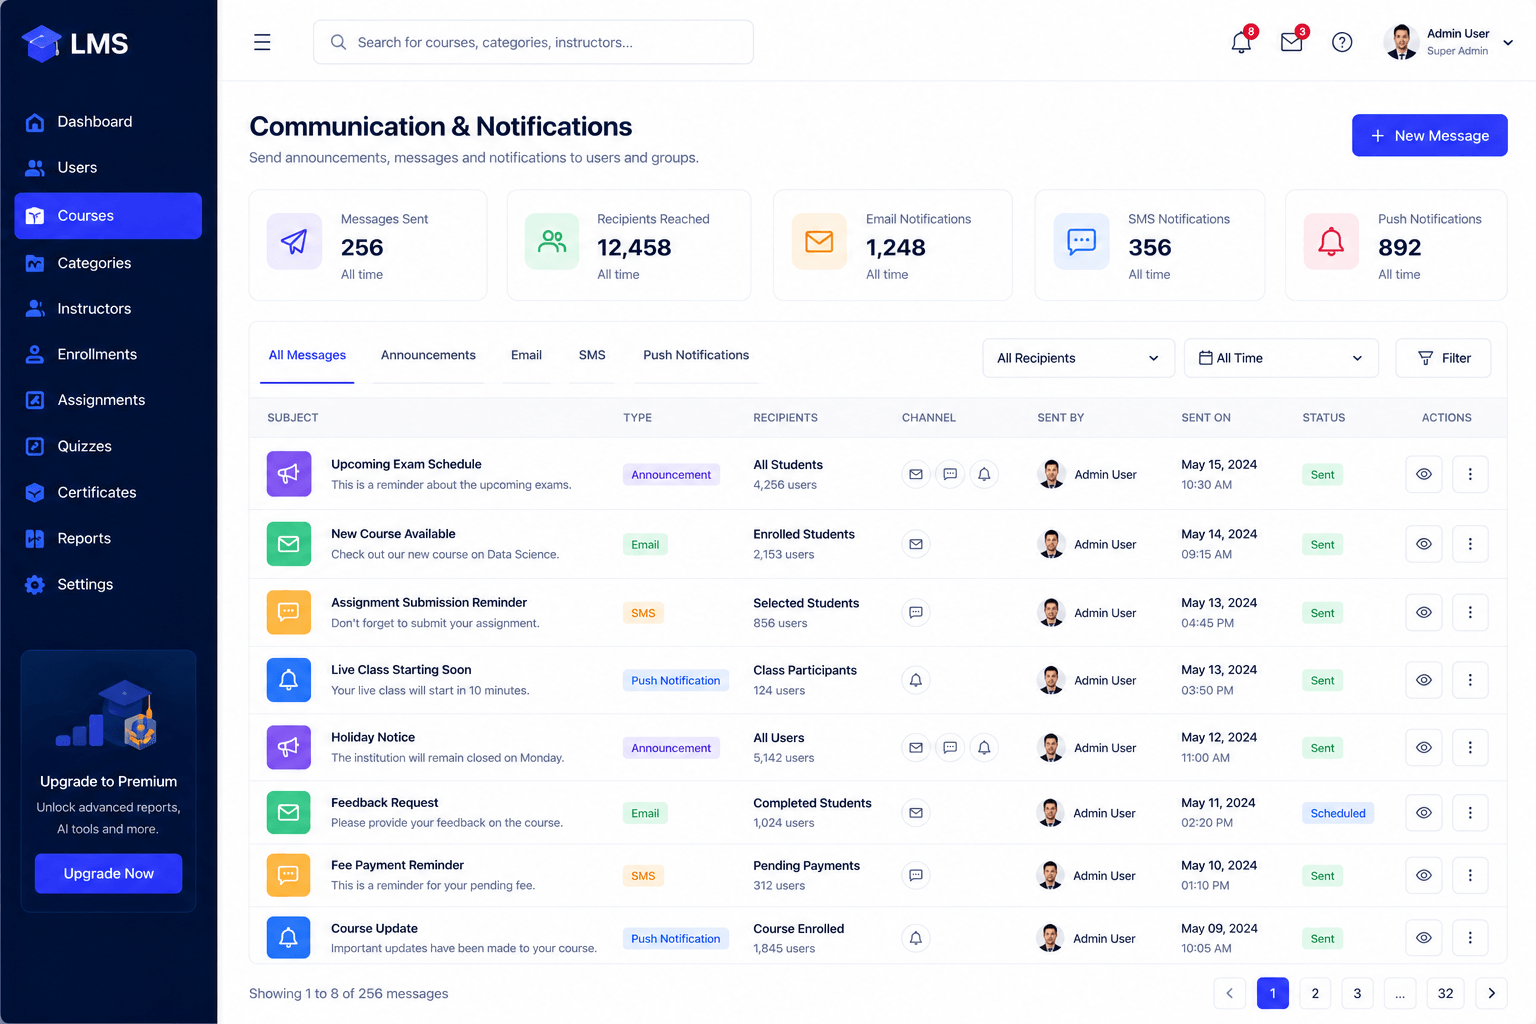The height and width of the screenshot is (1024, 1536).
Task: Go to previous page of messages
Action: click(x=1229, y=993)
